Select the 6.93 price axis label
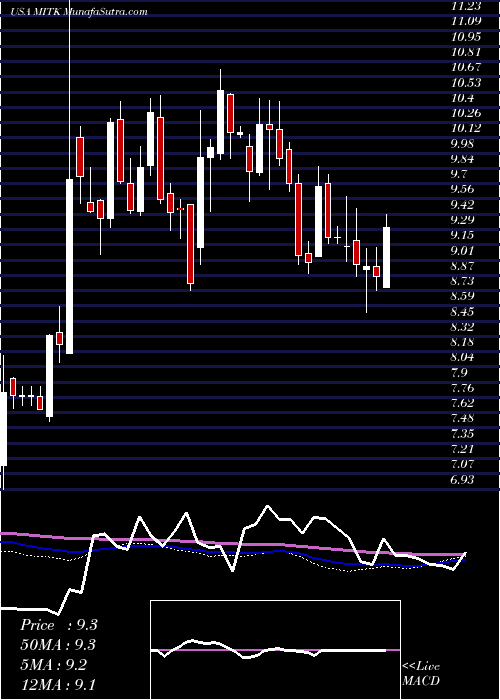Screen dimensions: 500x700 coord(463,479)
